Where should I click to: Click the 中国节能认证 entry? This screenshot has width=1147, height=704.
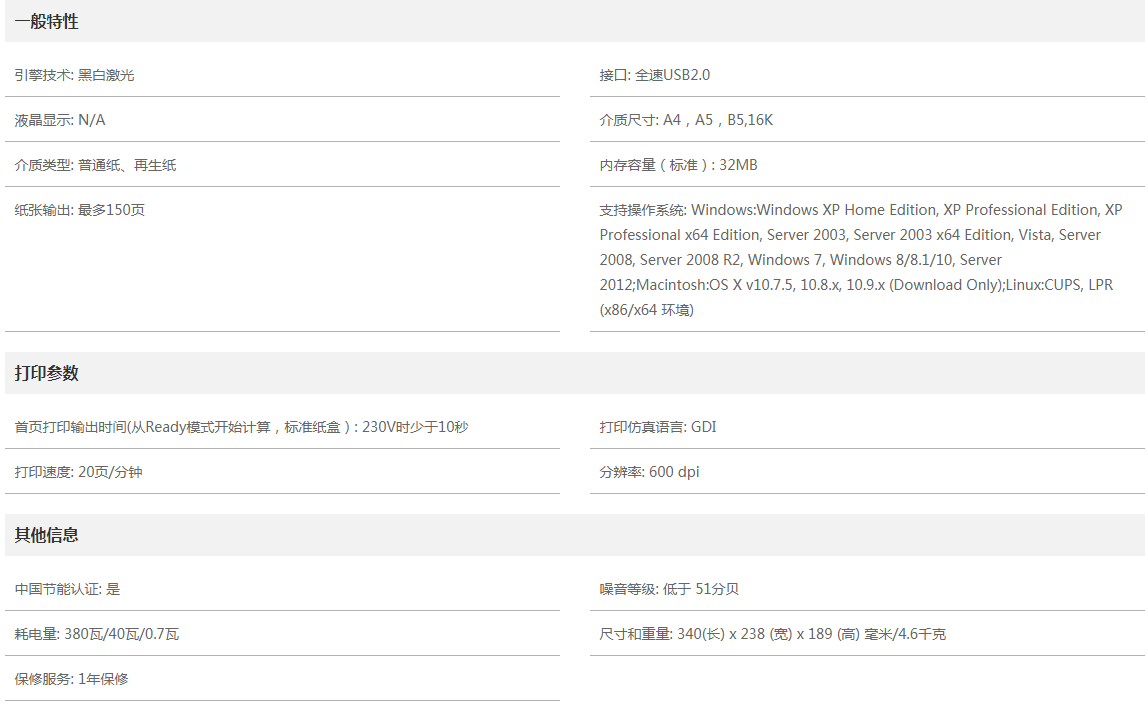pyautogui.click(x=68, y=589)
